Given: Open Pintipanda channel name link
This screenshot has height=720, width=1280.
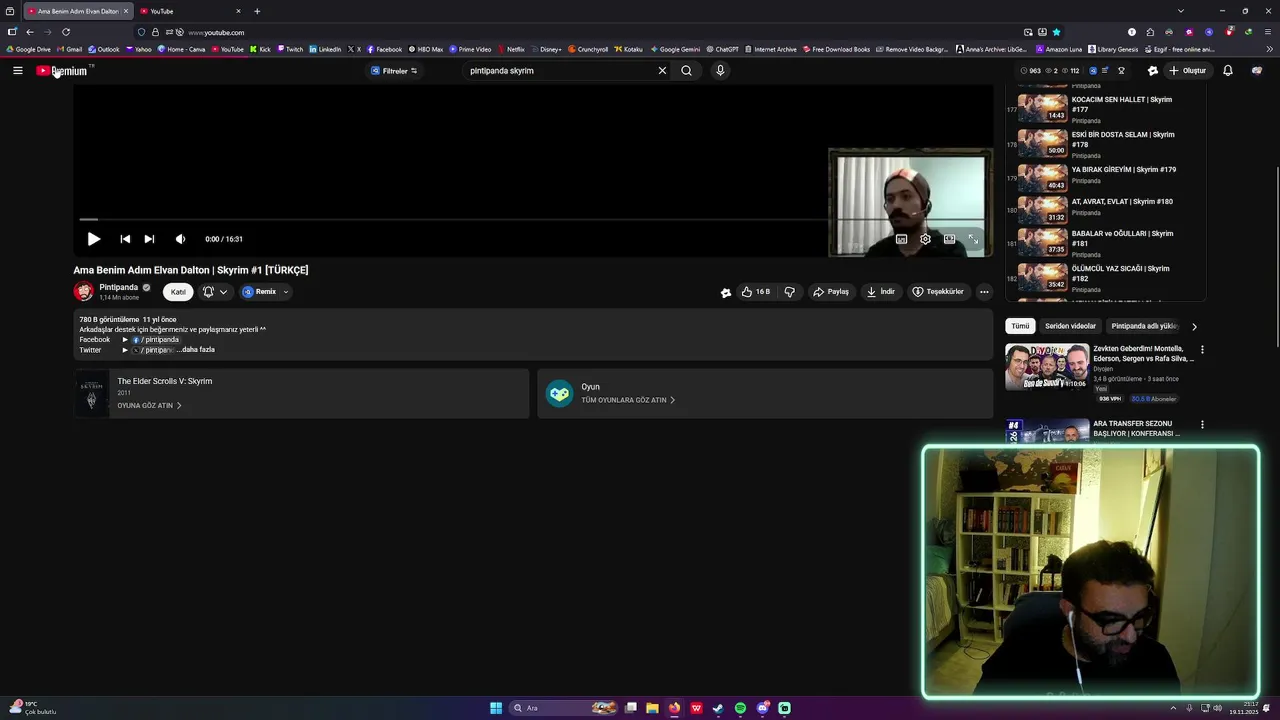Looking at the screenshot, I should click(119, 287).
